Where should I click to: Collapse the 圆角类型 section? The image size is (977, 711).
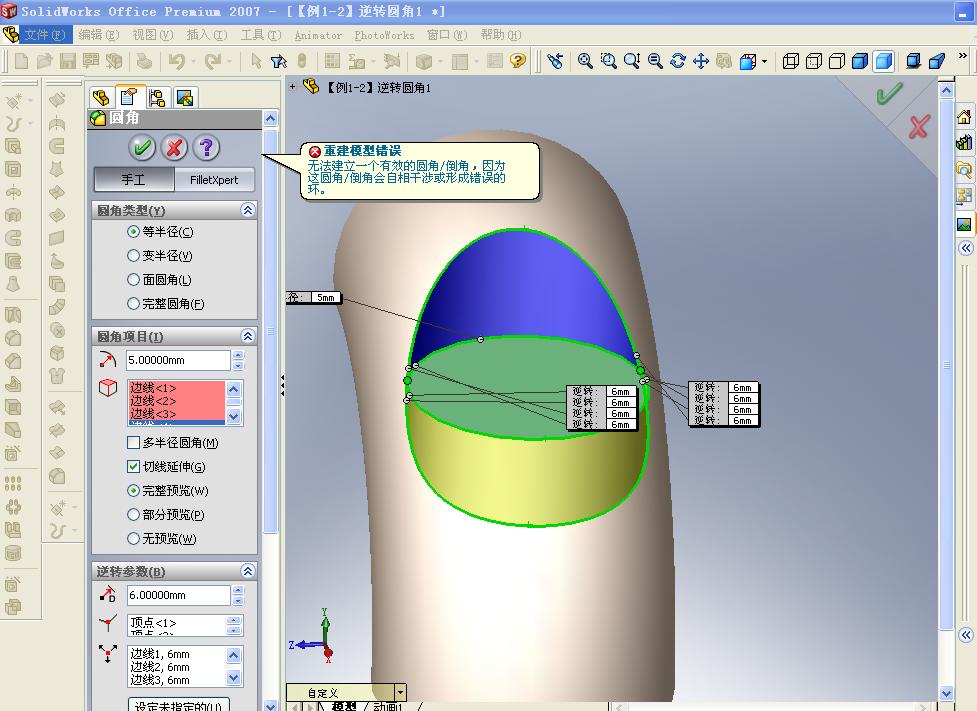pyautogui.click(x=247, y=210)
